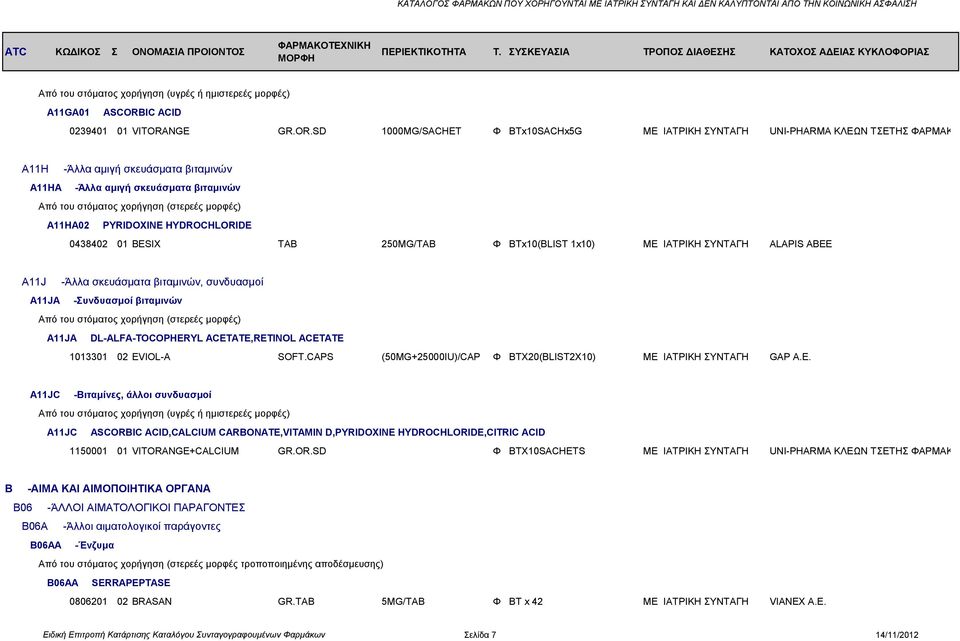
Task: Select the A11GA01 ASCORBIC ACID heading
Action: tap(114, 113)
